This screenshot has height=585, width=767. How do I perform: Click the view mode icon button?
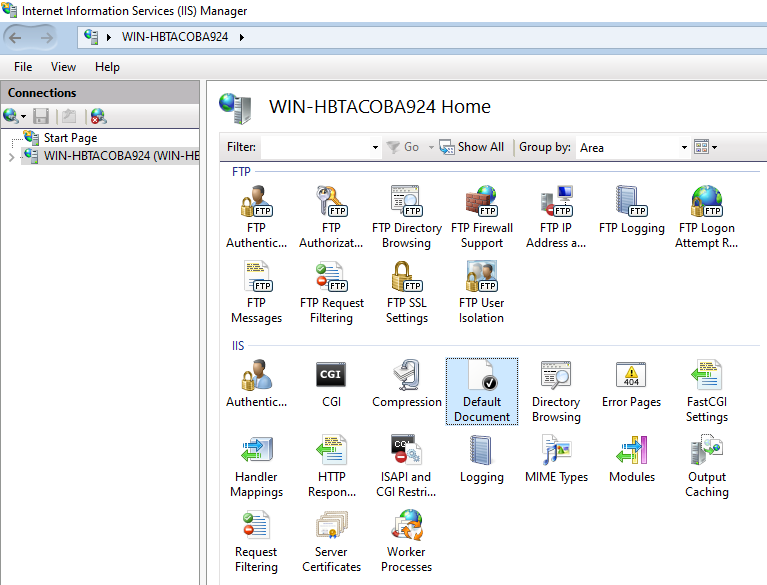point(701,147)
